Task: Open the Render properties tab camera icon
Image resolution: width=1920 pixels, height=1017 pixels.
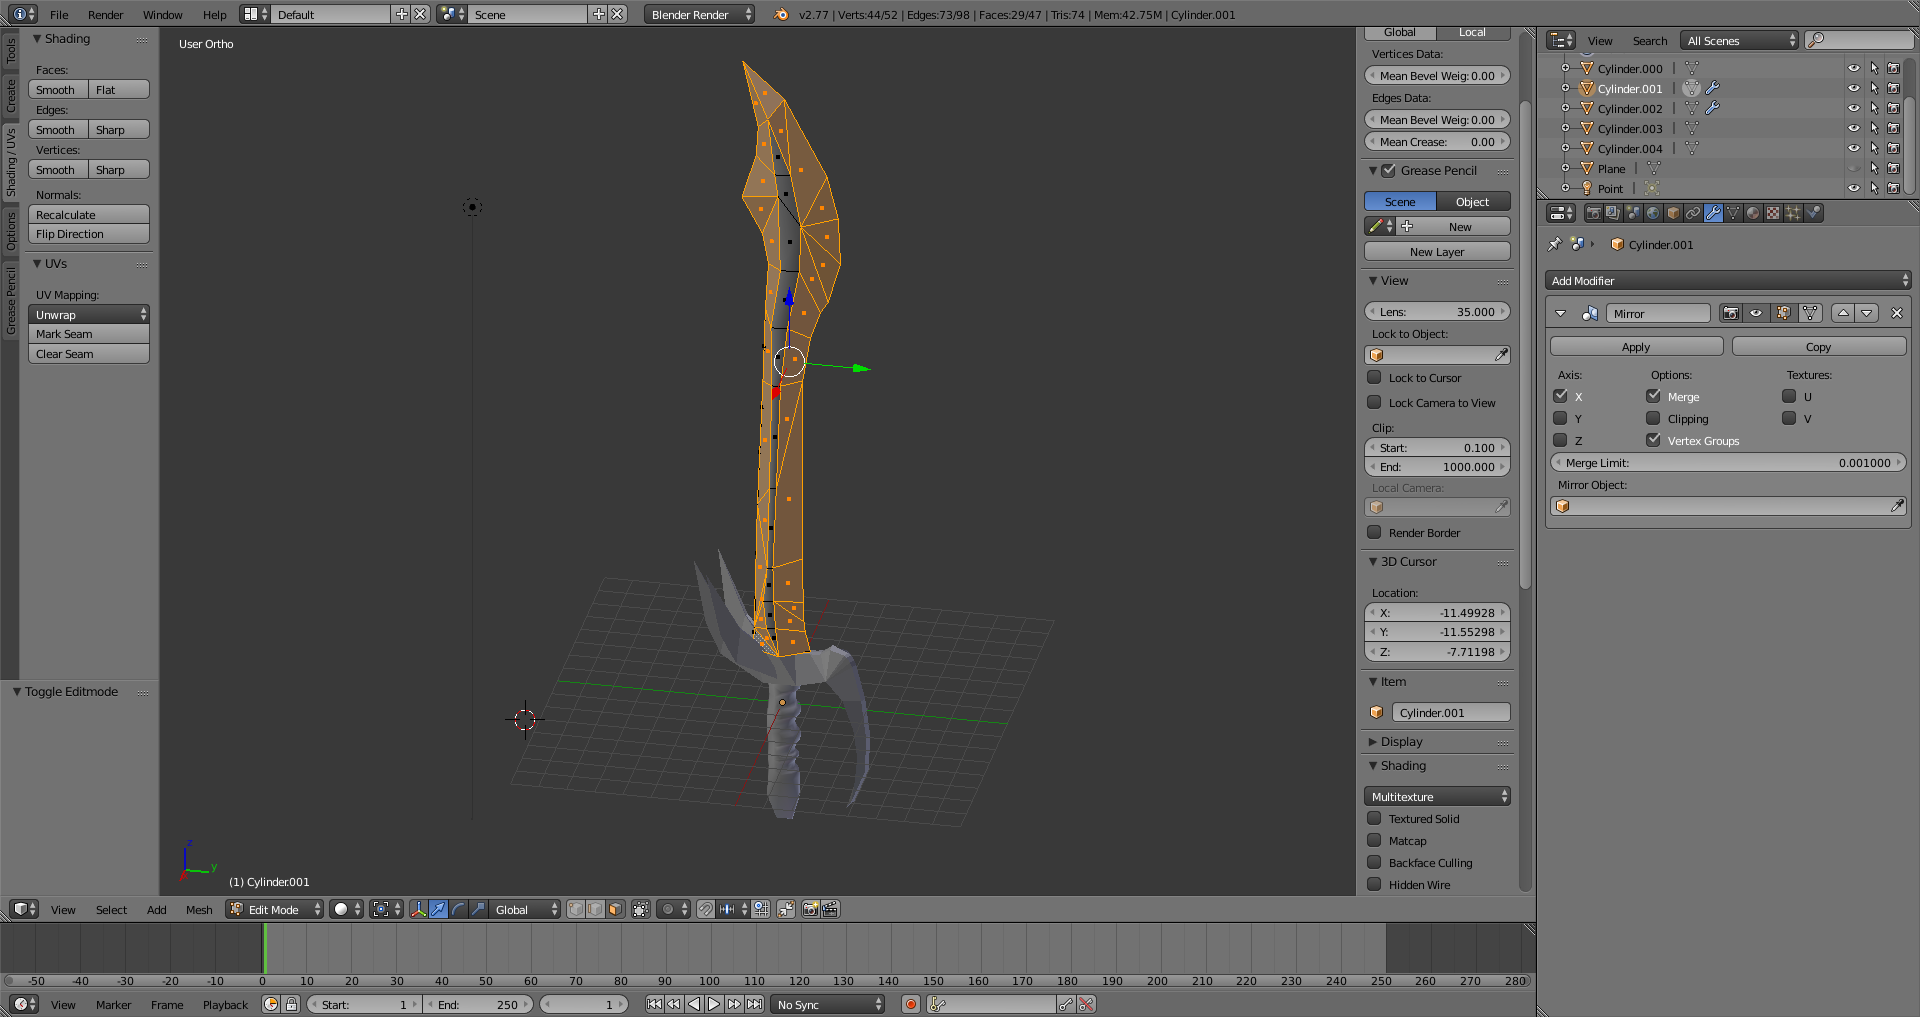Action: point(1593,213)
